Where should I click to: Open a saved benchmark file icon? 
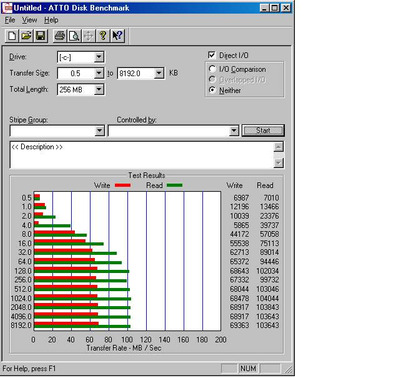26,35
